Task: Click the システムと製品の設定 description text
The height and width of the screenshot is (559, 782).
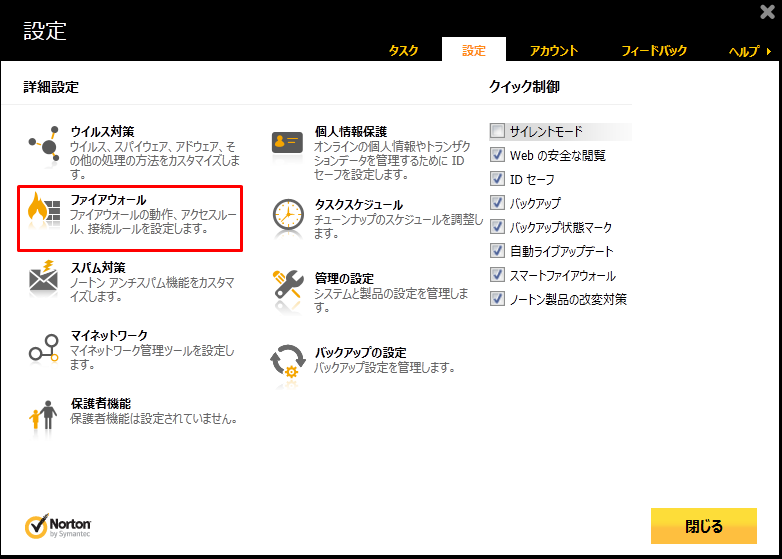Action: [391, 300]
